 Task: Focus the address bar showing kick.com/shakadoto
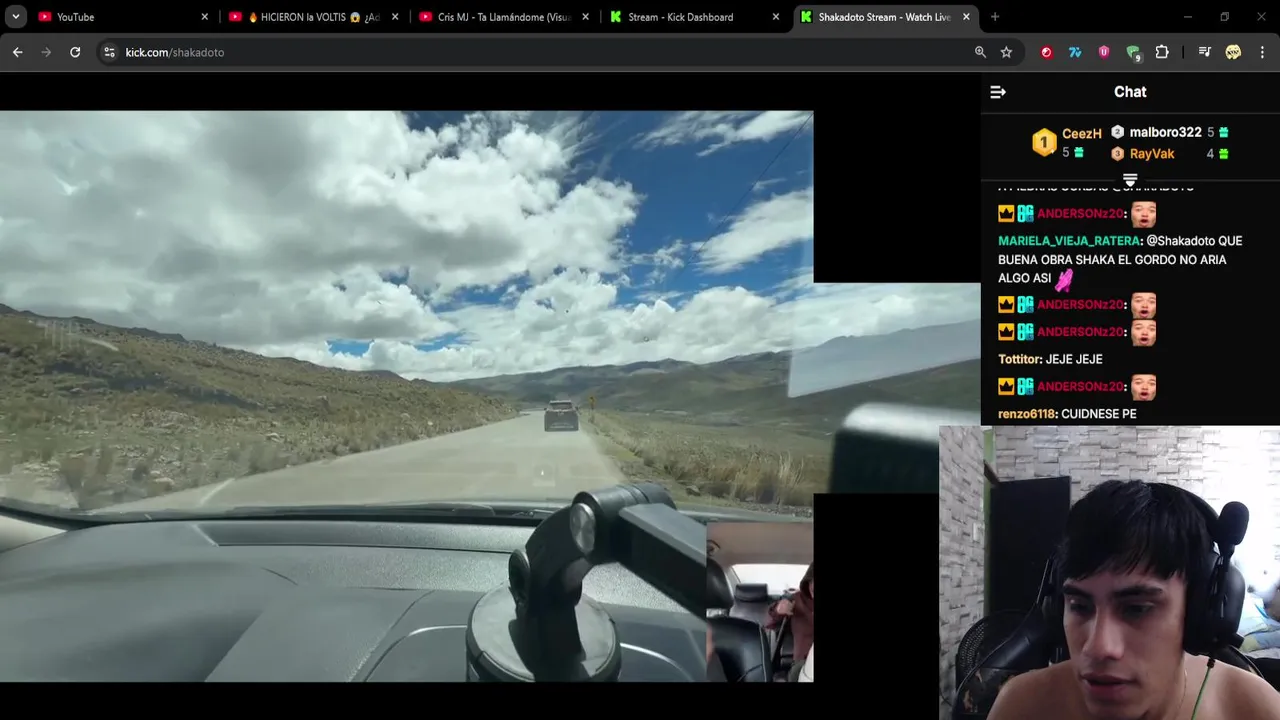[540, 52]
